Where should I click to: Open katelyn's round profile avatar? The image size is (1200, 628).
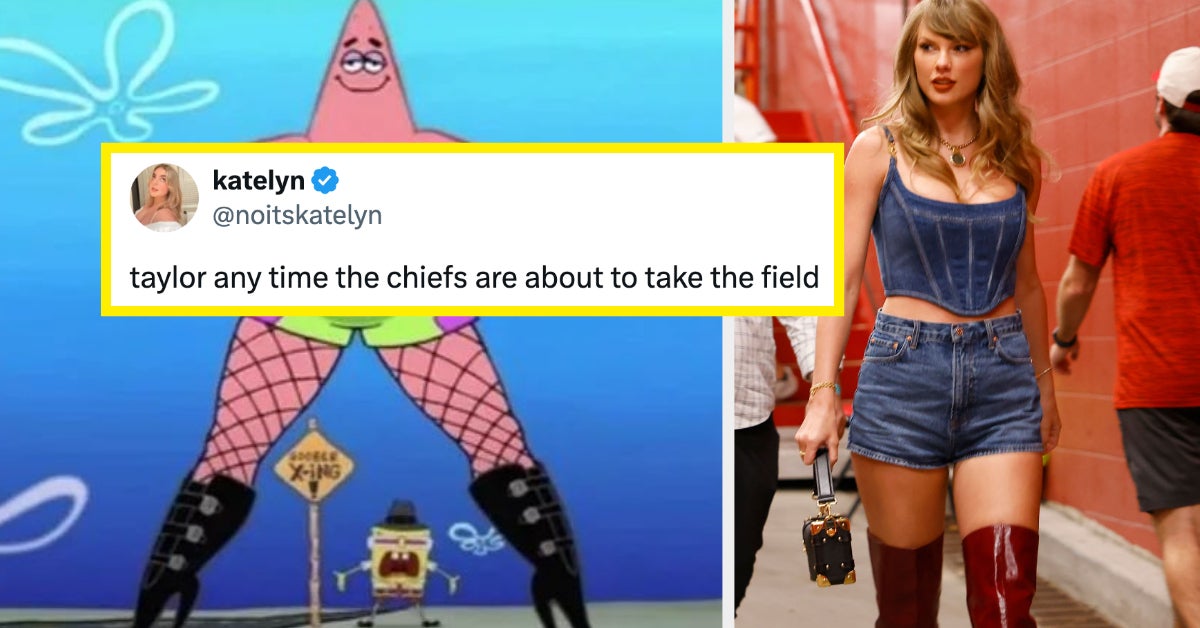click(x=165, y=197)
